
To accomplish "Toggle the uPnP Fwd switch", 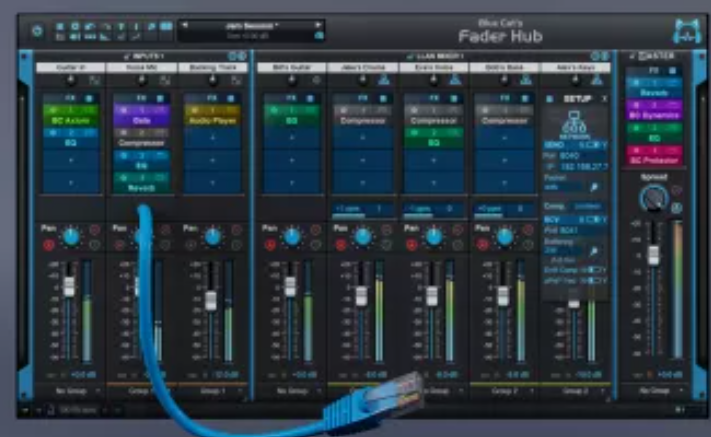I will [594, 281].
